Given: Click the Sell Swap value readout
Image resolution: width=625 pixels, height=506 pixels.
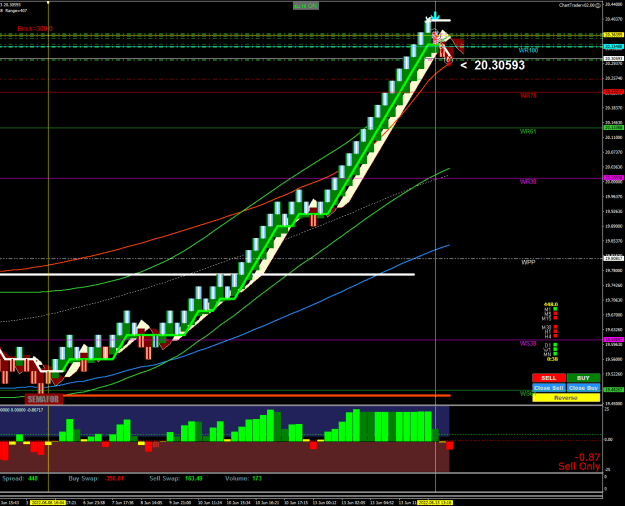Looking at the screenshot, I should tap(176, 478).
